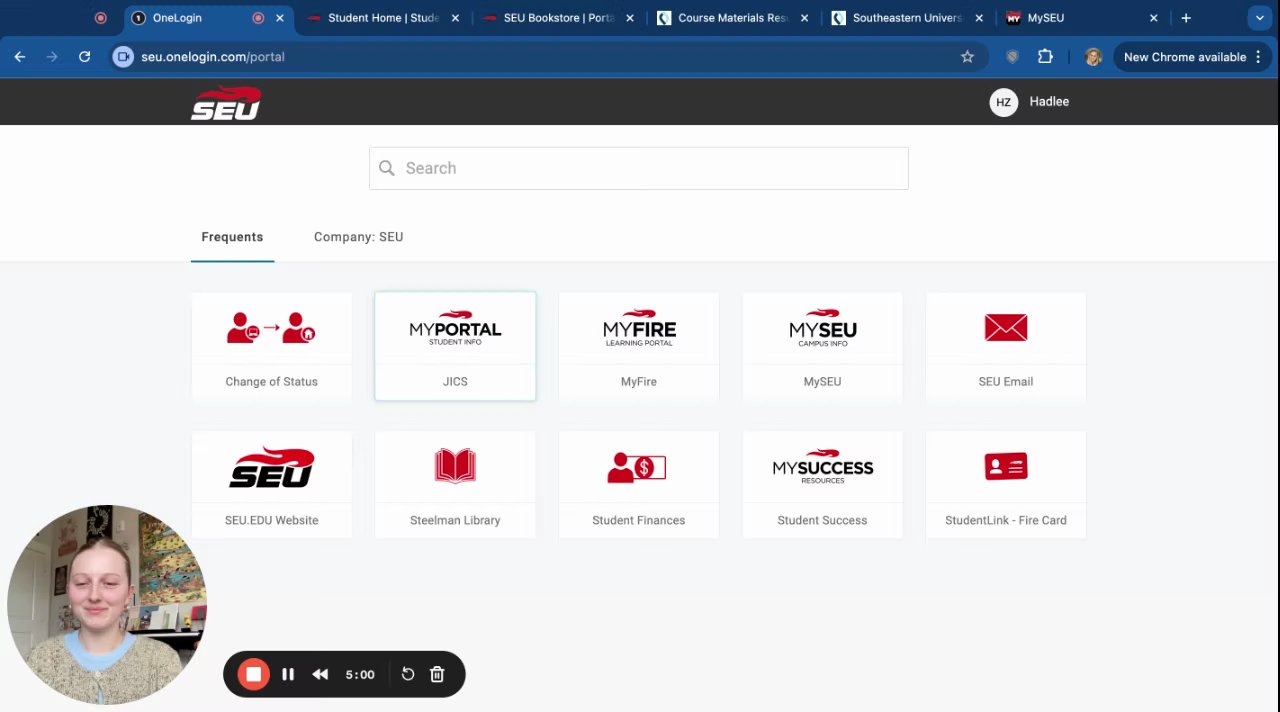The height and width of the screenshot is (712, 1280).
Task: Switch to the Southeastern University browser tab
Action: point(907,18)
